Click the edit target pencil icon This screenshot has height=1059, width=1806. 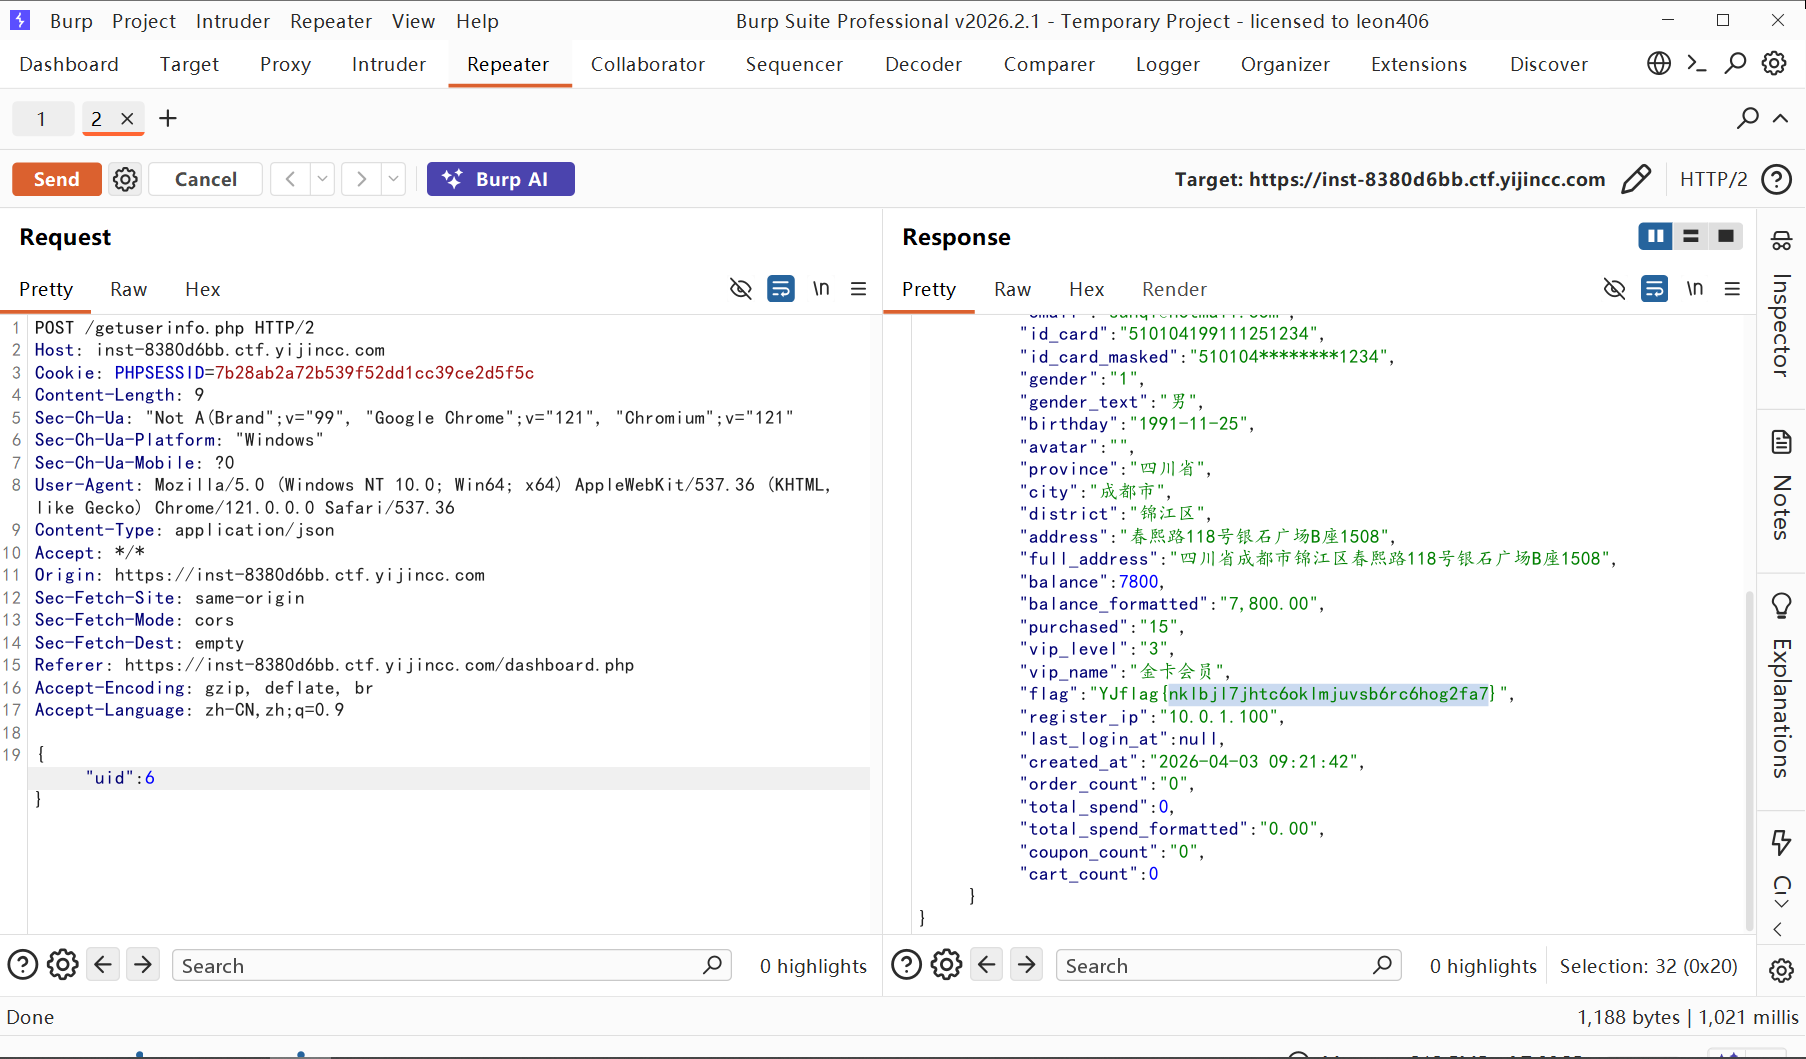(1636, 179)
